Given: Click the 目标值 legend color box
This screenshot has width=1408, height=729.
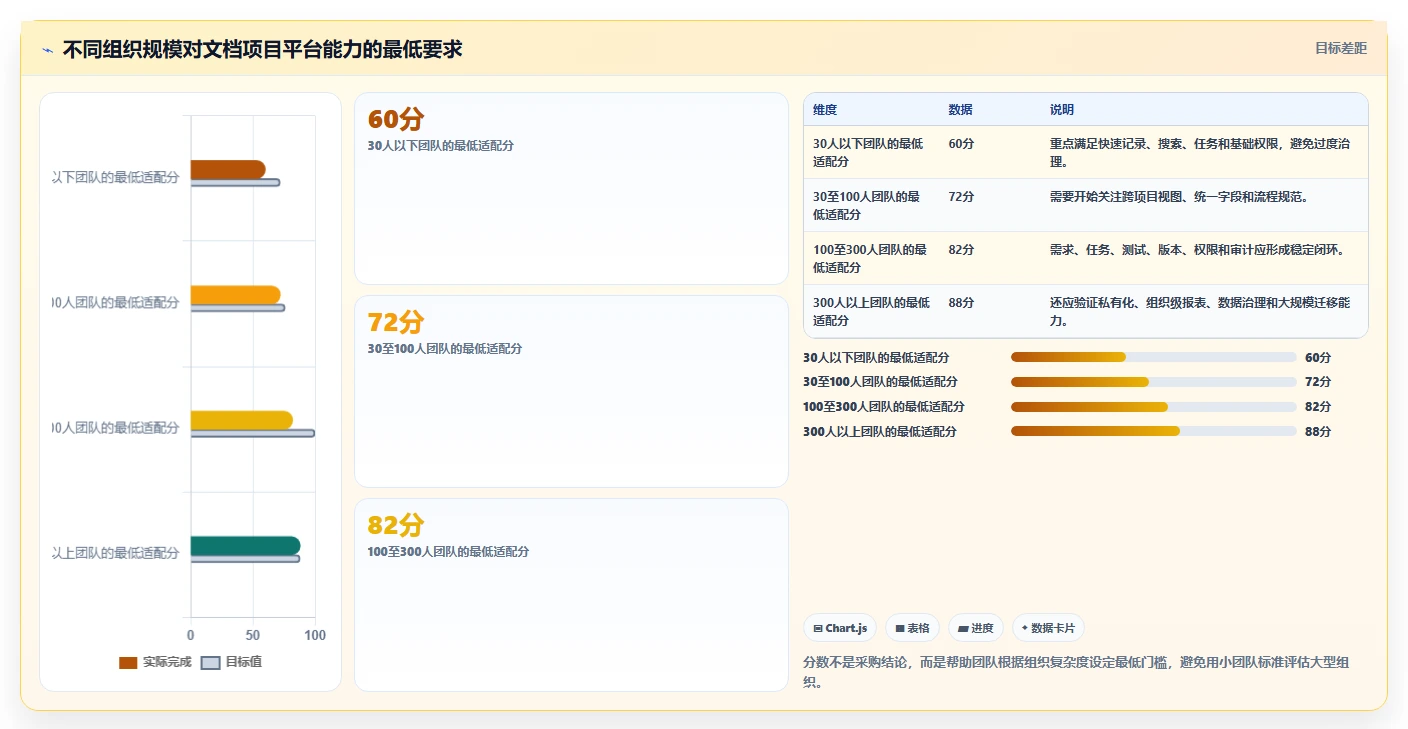Looking at the screenshot, I should point(210,663).
